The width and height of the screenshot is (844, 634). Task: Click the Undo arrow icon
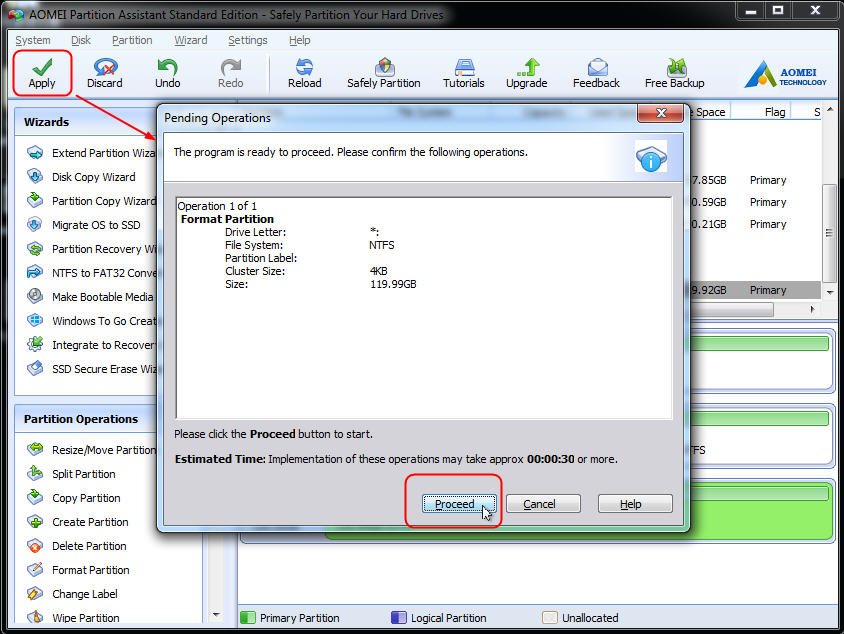[x=167, y=67]
